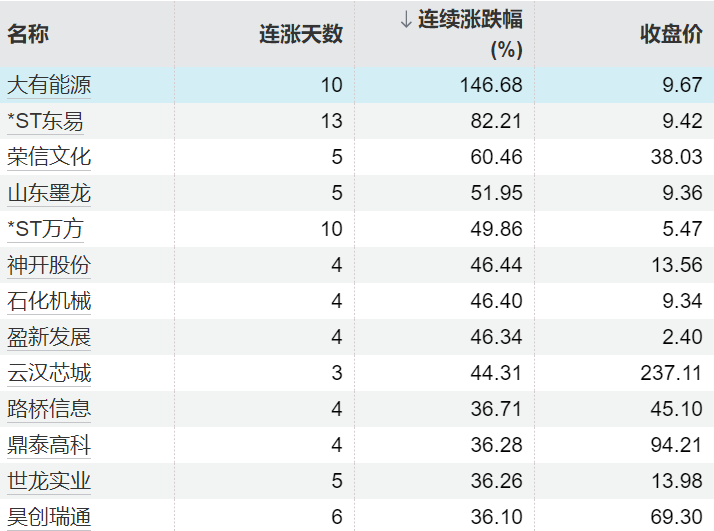Open stock link *ST万方
Screen dimensions: 714x531
click(x=45, y=229)
